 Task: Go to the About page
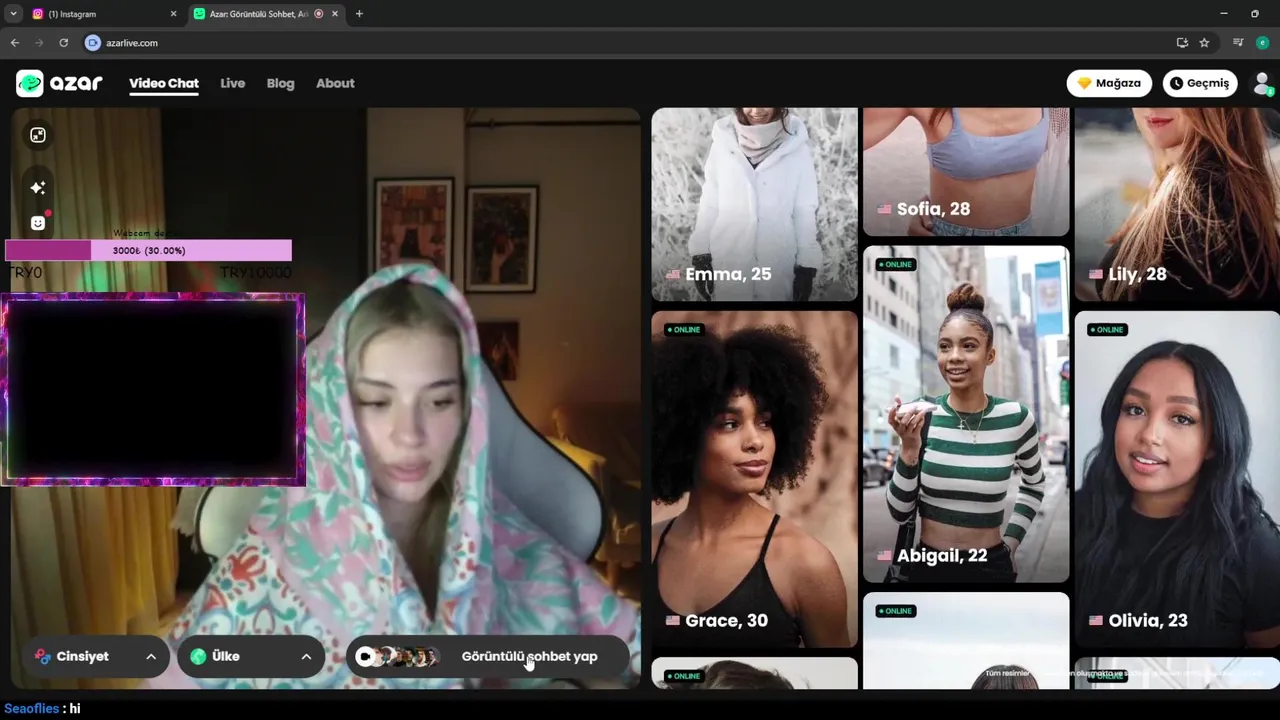(x=335, y=83)
